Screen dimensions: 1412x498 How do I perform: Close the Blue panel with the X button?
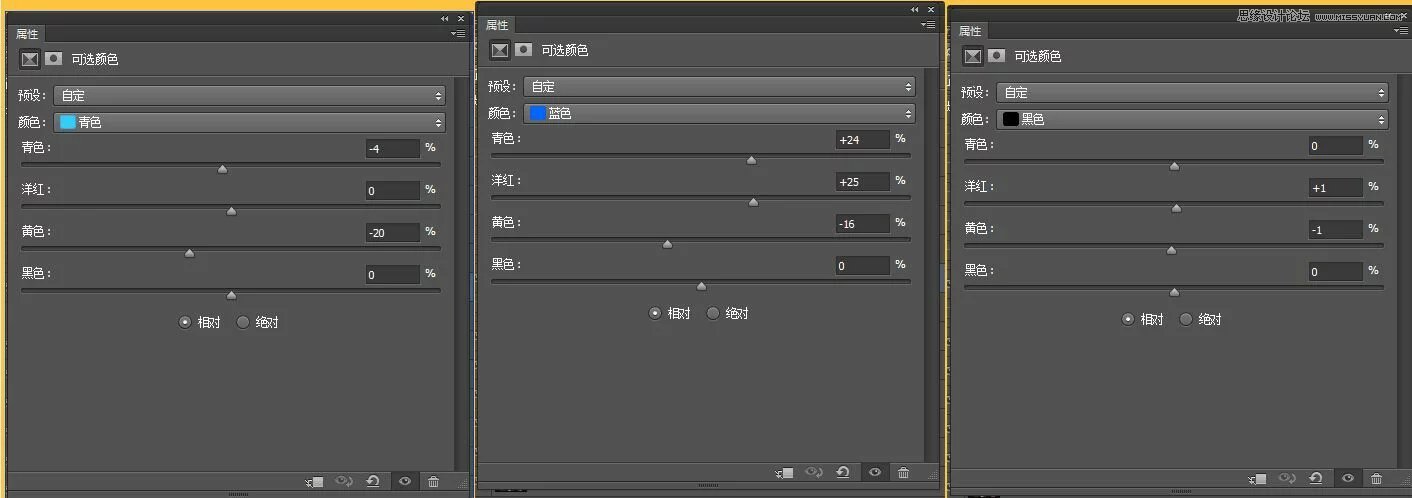coord(932,9)
